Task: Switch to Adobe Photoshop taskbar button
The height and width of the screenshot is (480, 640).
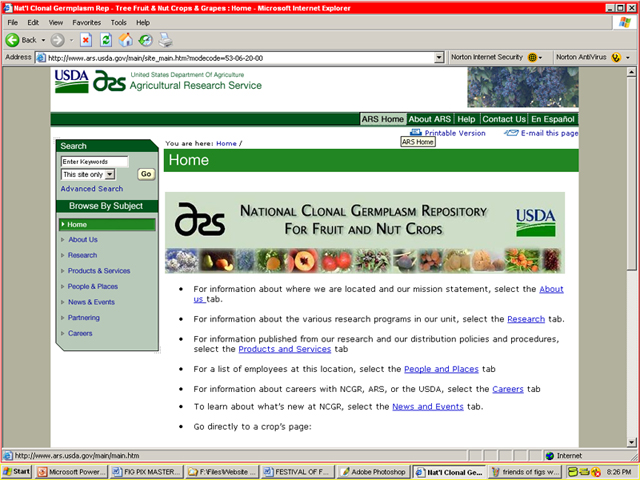Action: (373, 472)
